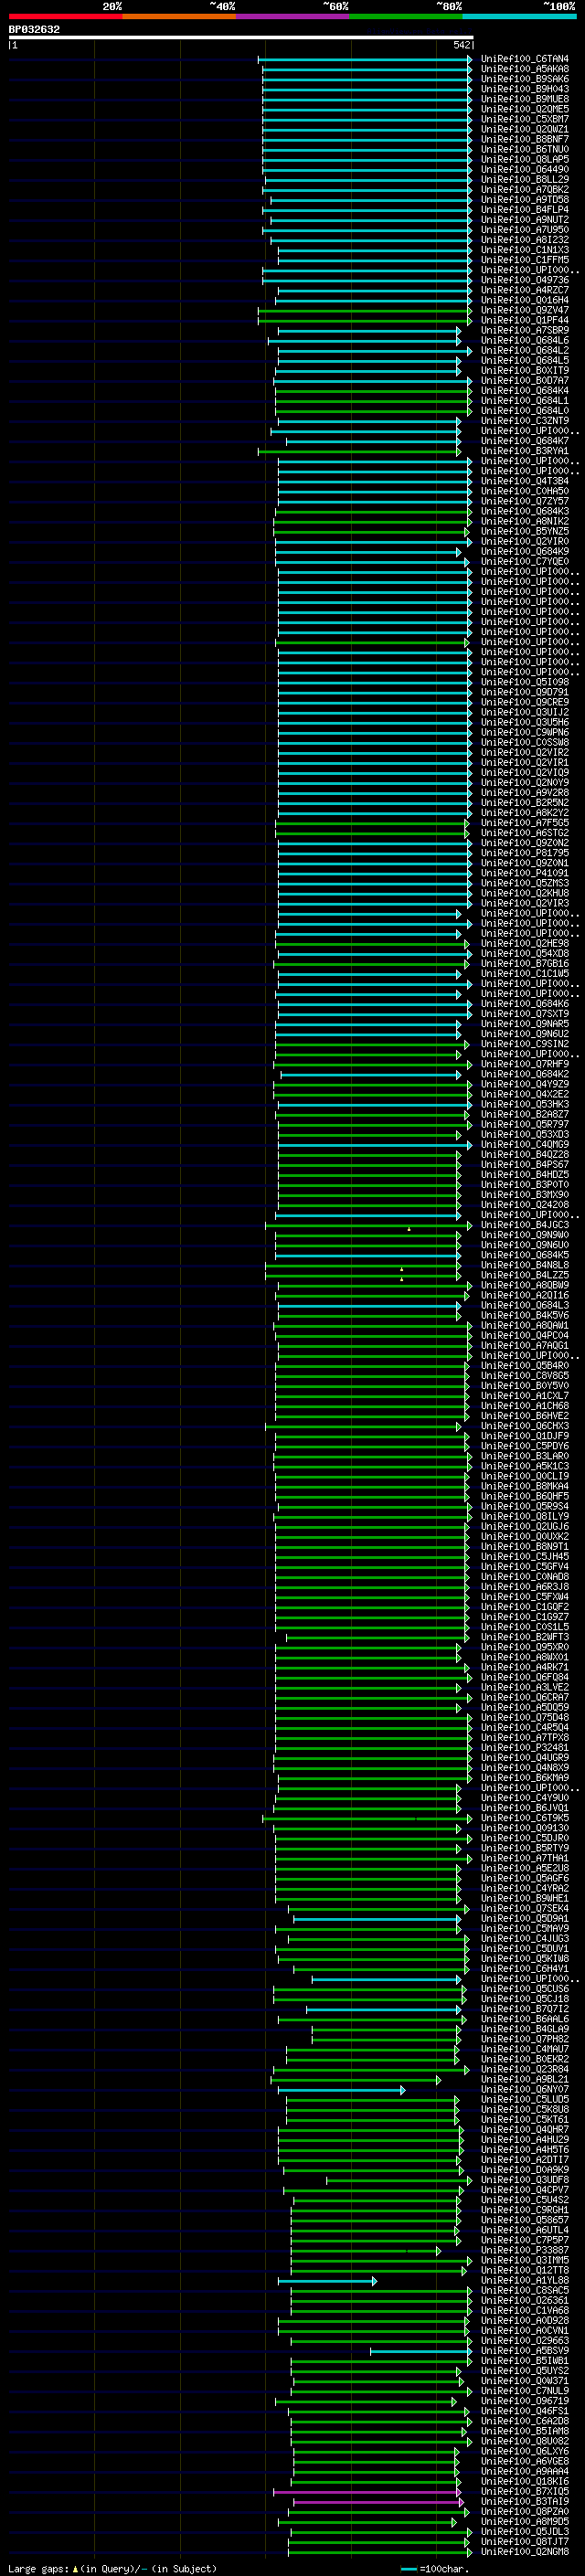
Task: Click UniRef100_B4N8L8 hit name
Action: 525,1266
